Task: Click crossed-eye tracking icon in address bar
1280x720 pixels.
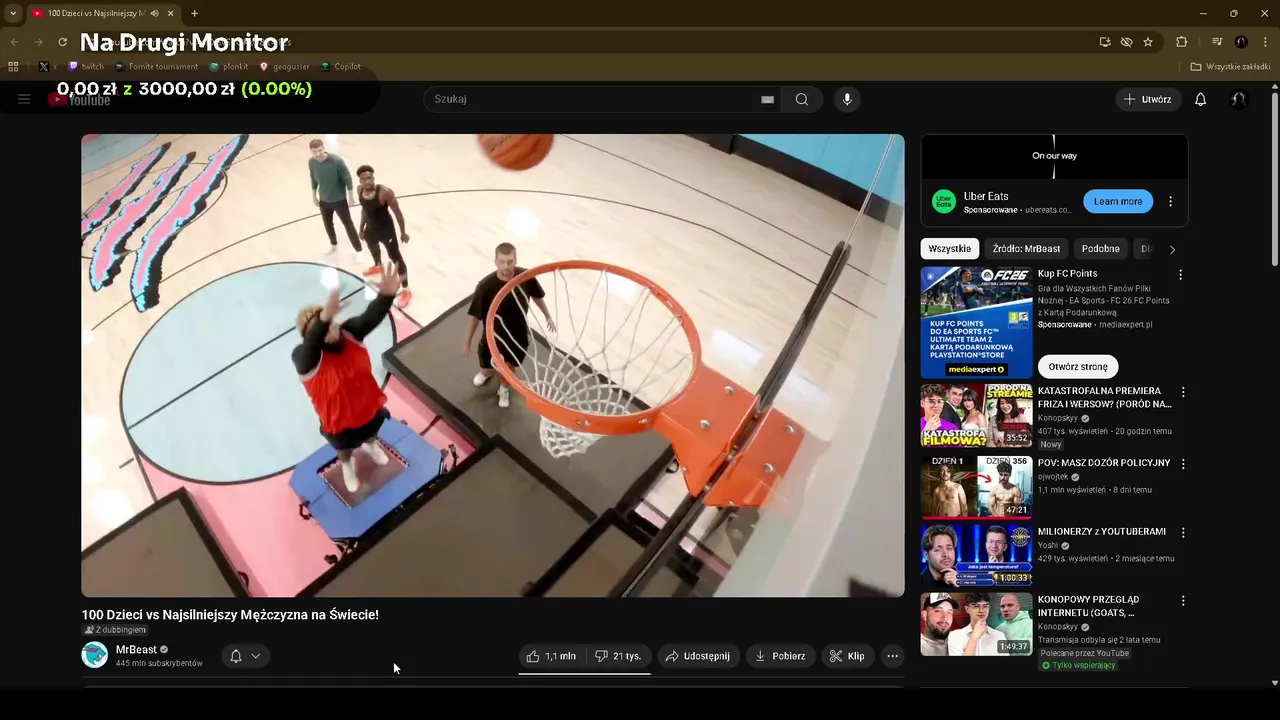Action: point(1126,42)
